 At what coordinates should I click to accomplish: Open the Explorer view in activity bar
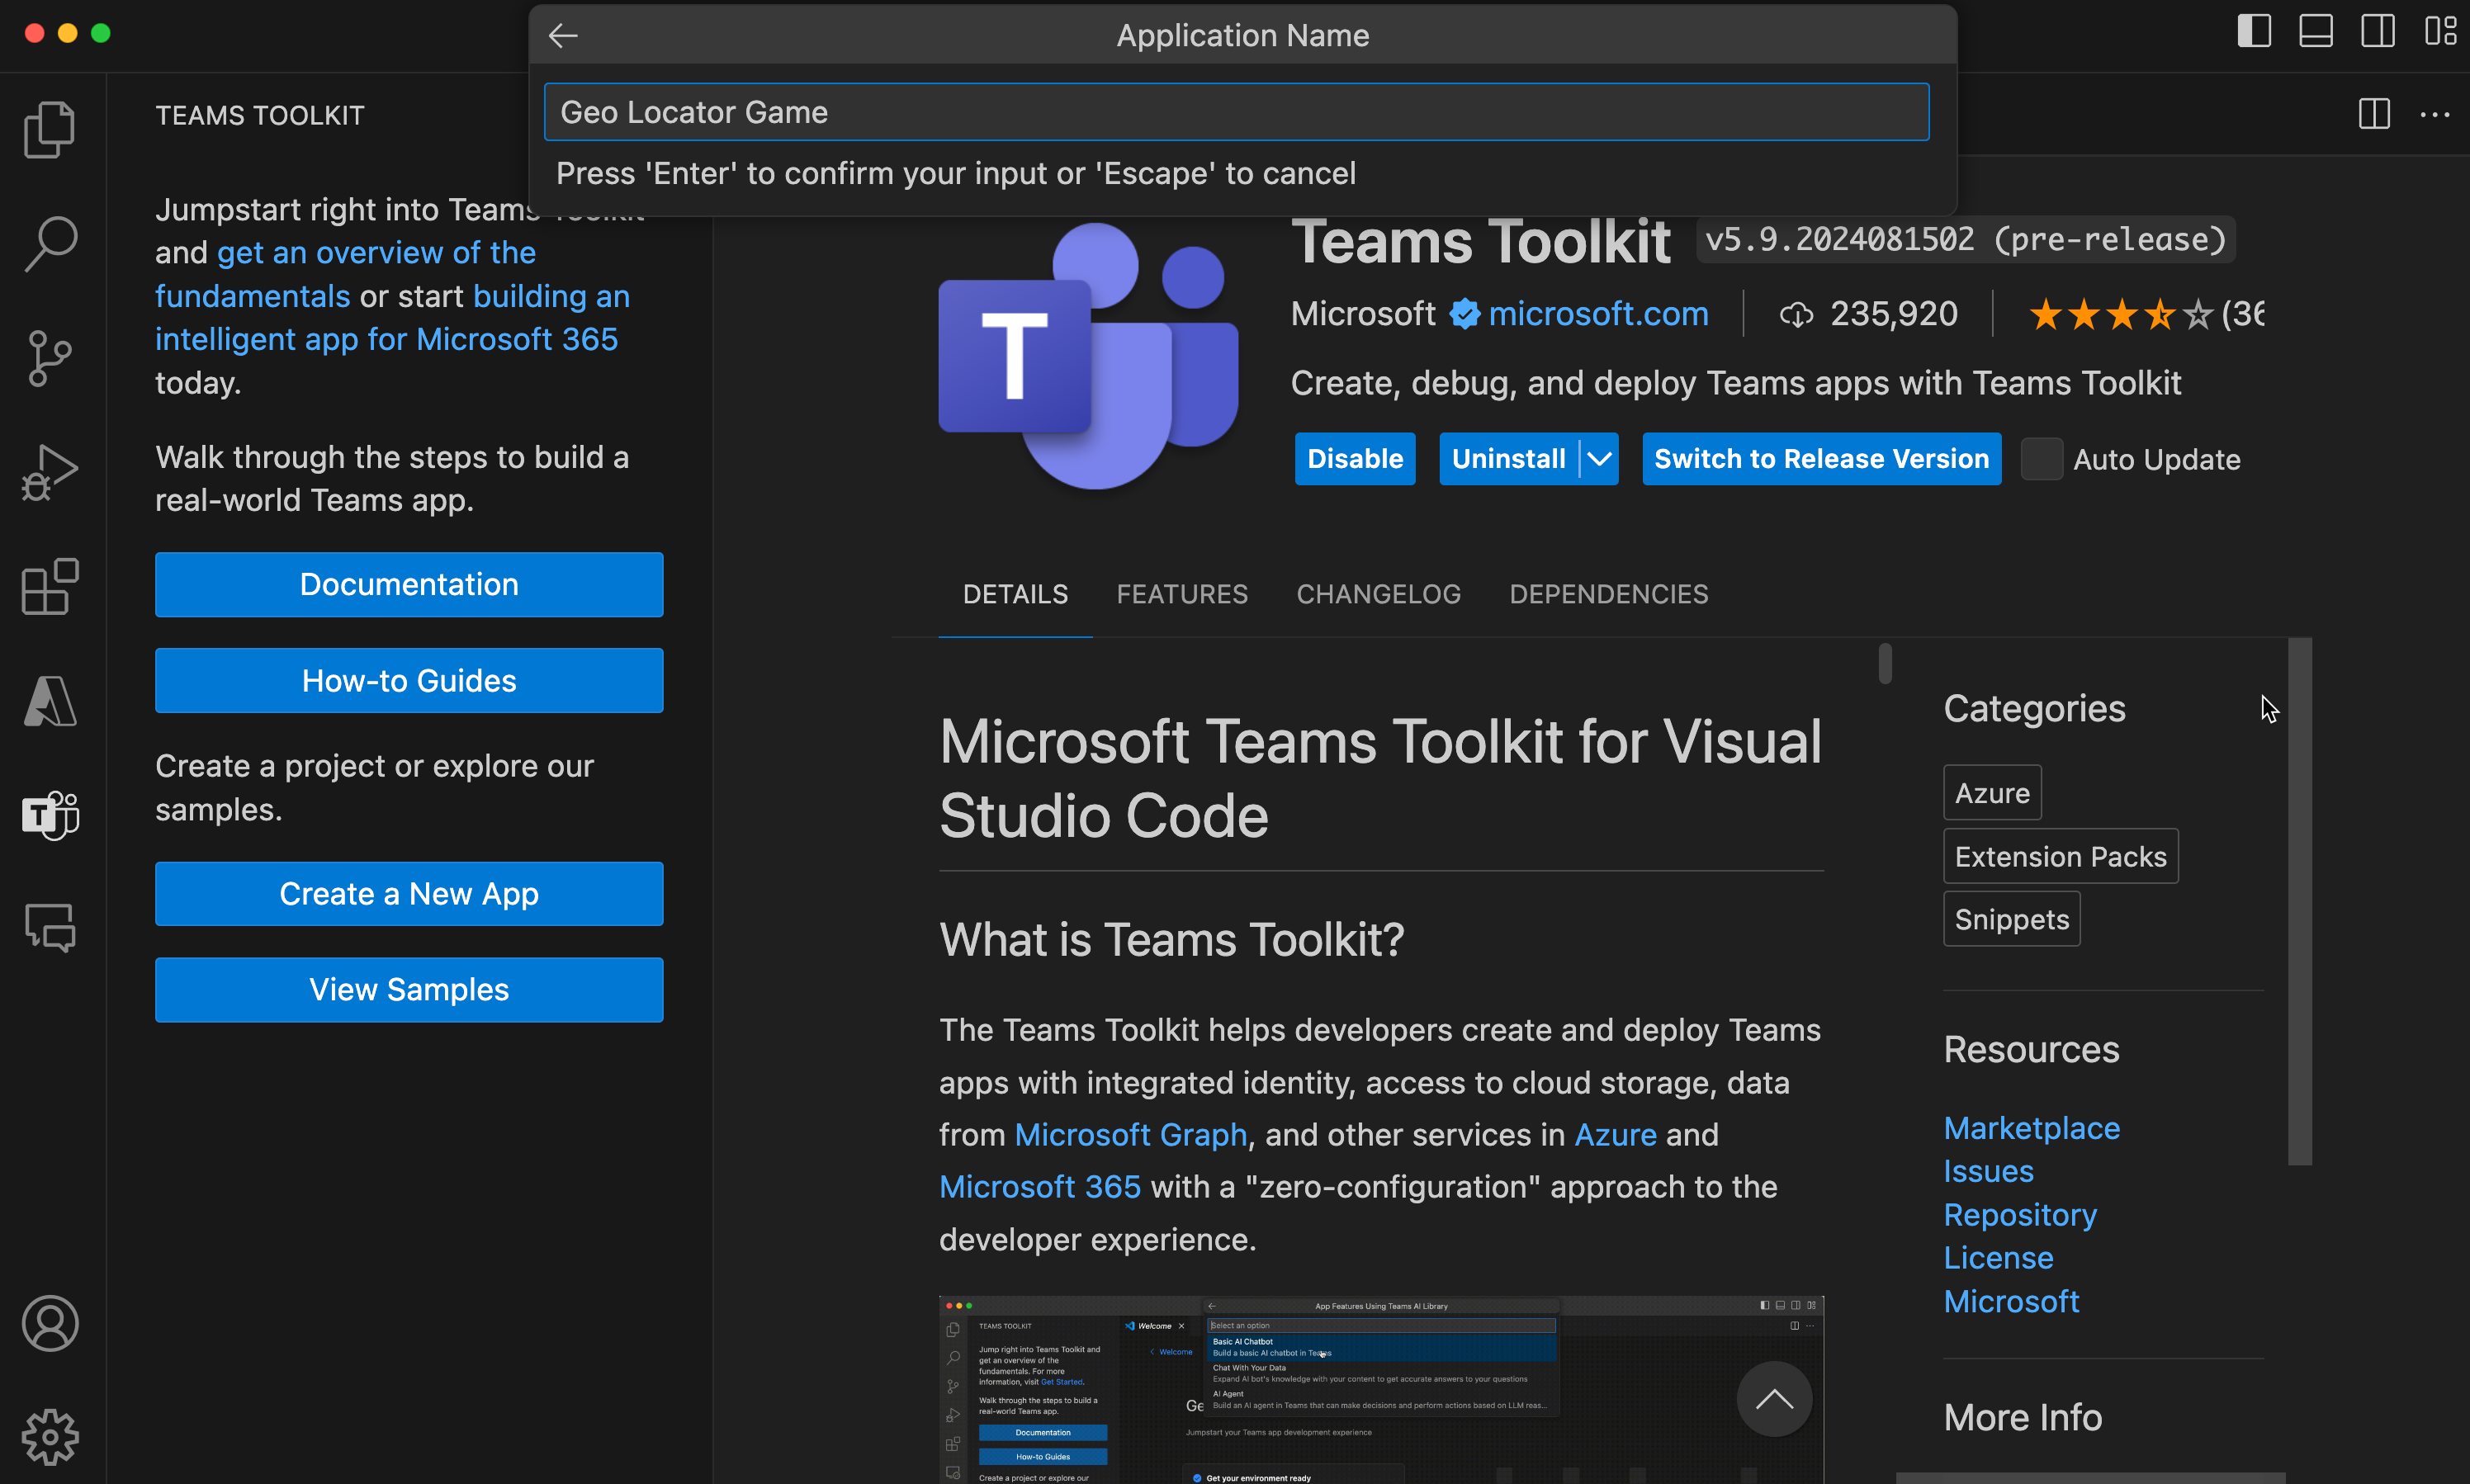tap(50, 130)
